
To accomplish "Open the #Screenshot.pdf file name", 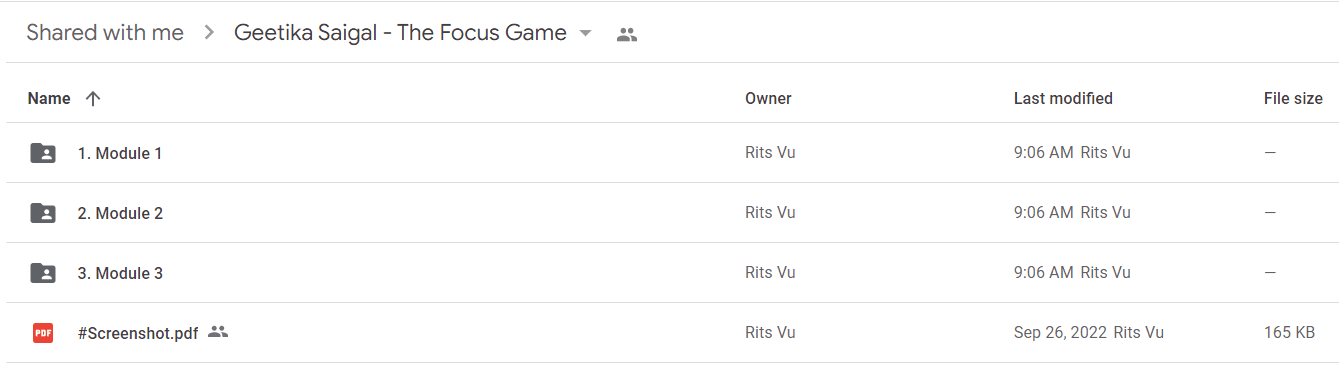I will (x=138, y=333).
